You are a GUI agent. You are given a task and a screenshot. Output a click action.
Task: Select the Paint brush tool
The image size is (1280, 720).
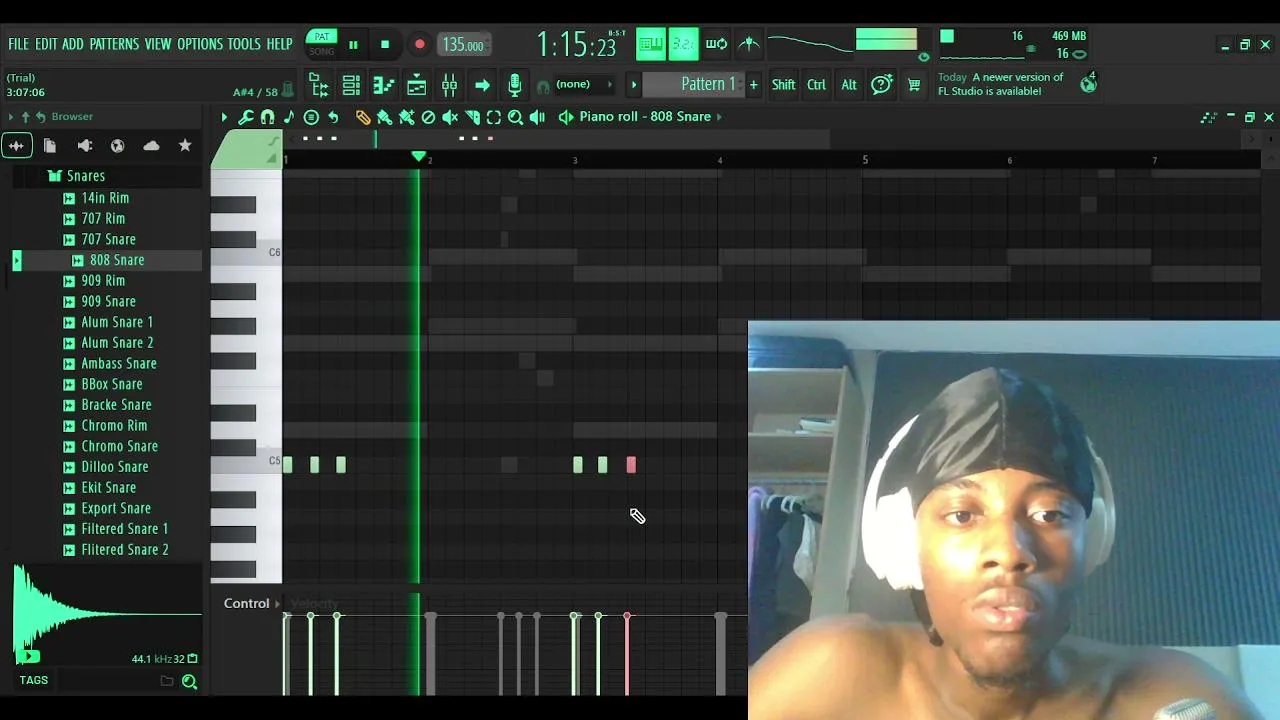(x=384, y=117)
